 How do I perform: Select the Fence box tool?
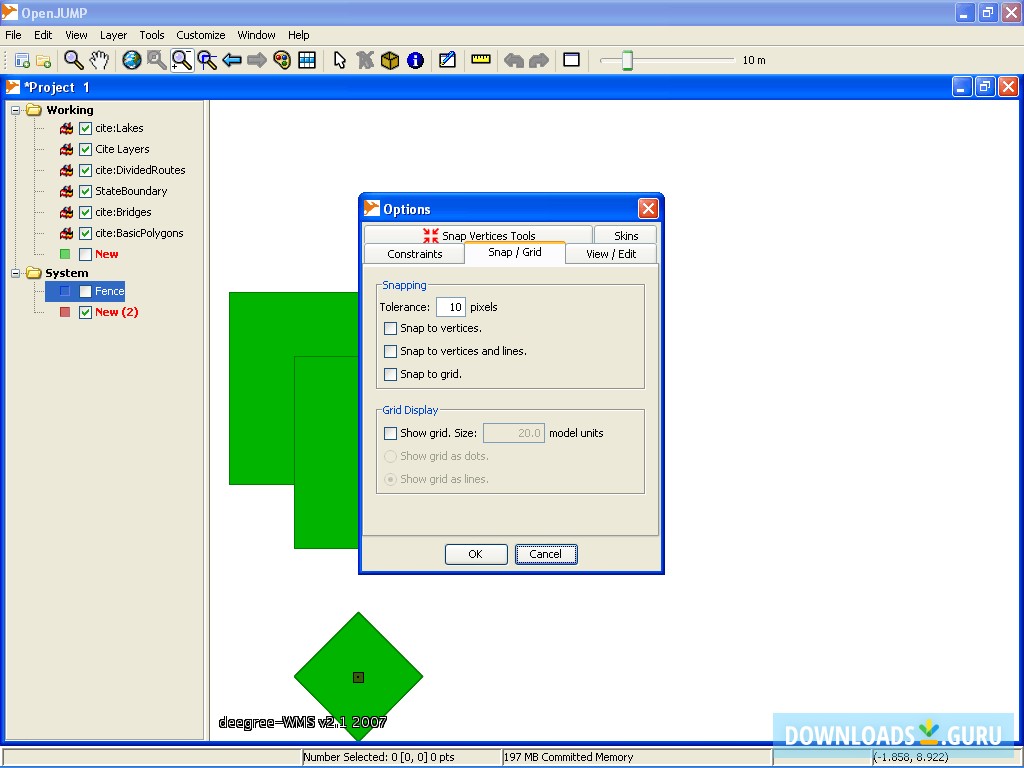[390, 60]
